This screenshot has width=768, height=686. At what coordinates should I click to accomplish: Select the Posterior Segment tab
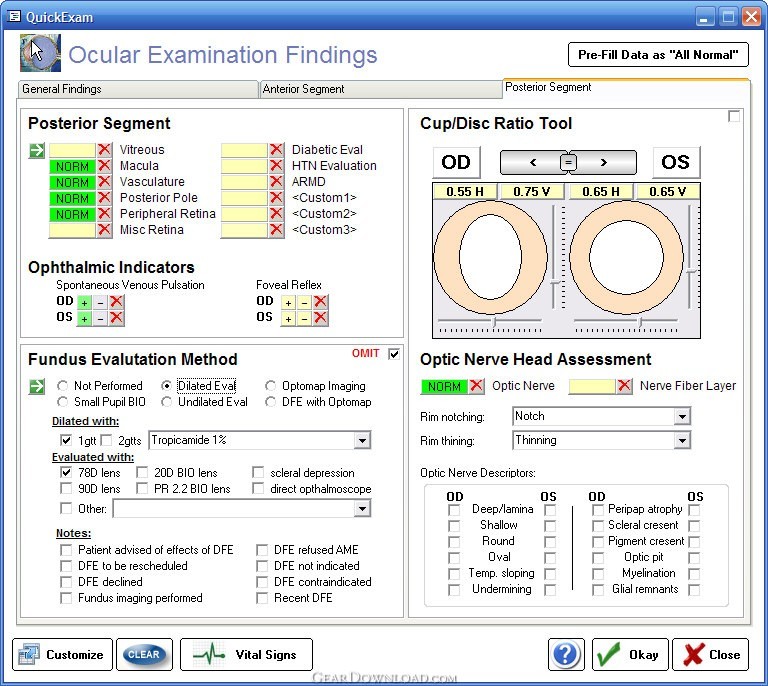pyautogui.click(x=625, y=87)
